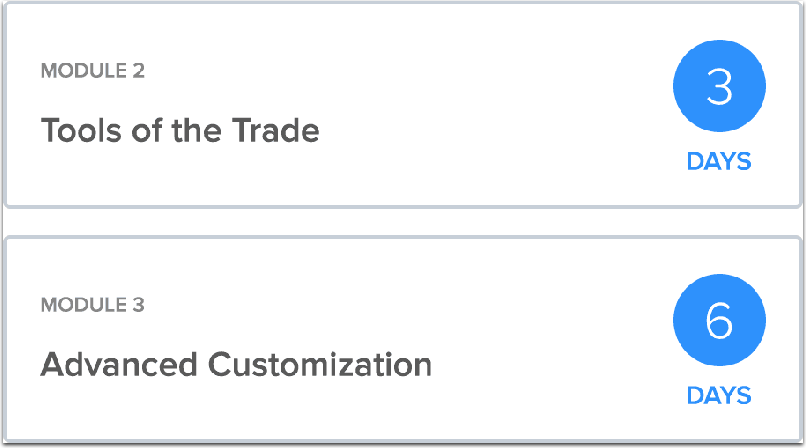
Task: Click the blue 3 days circle badge
Action: click(x=719, y=86)
